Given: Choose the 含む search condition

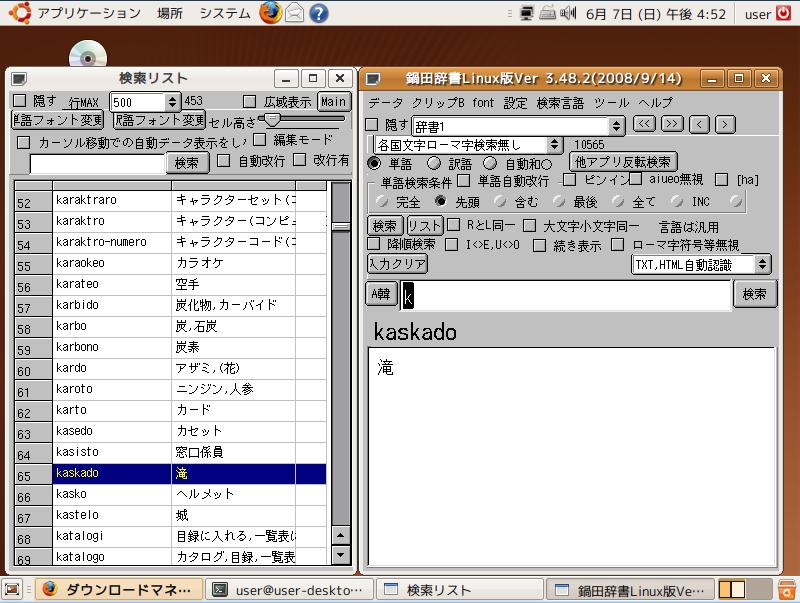Looking at the screenshot, I should tap(500, 202).
